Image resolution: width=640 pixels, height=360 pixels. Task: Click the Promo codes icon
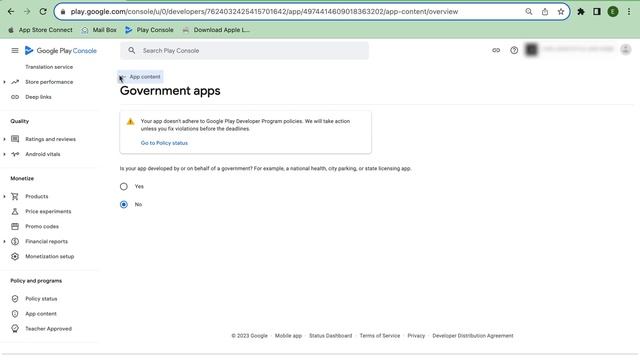[x=15, y=227]
